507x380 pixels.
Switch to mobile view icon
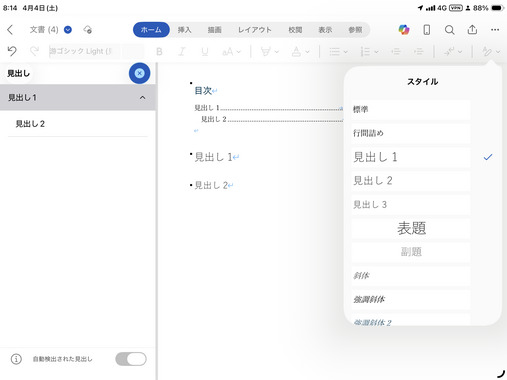coord(426,30)
